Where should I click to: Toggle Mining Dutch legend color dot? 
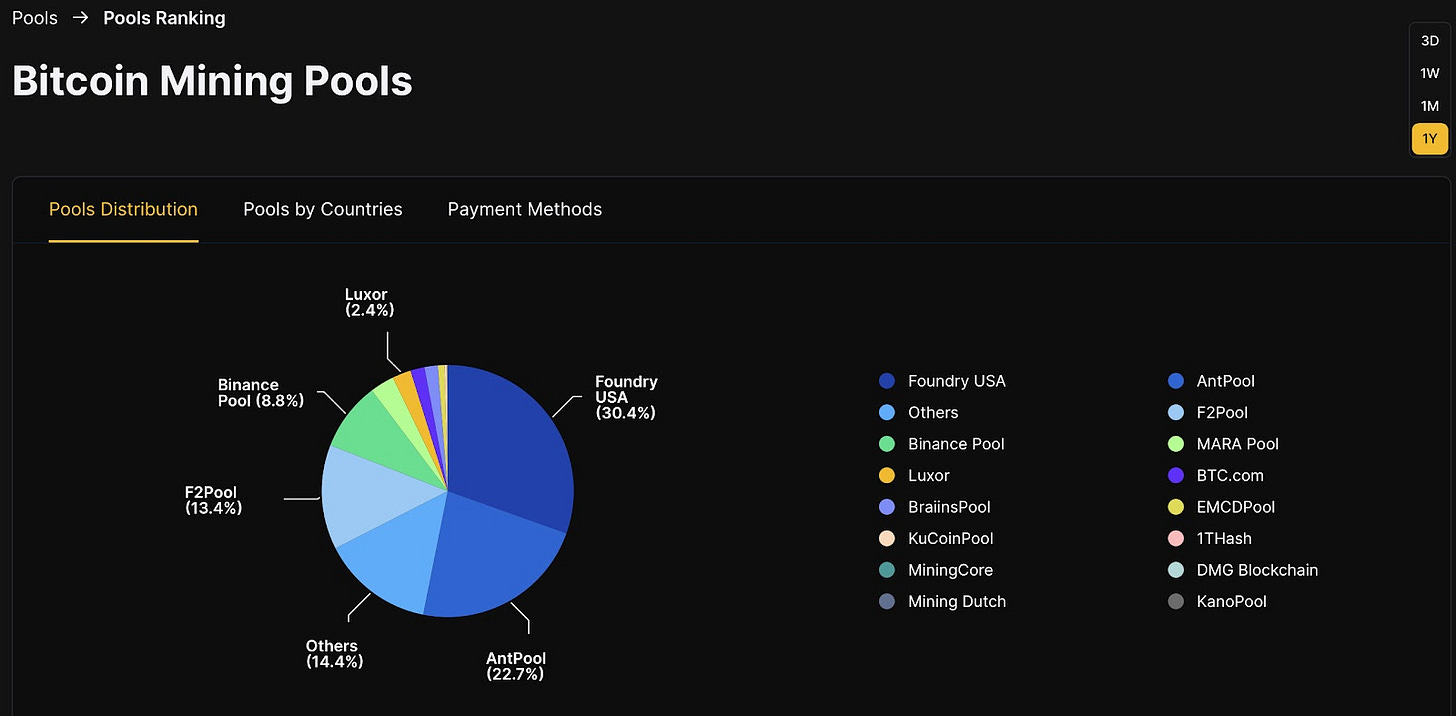887,601
